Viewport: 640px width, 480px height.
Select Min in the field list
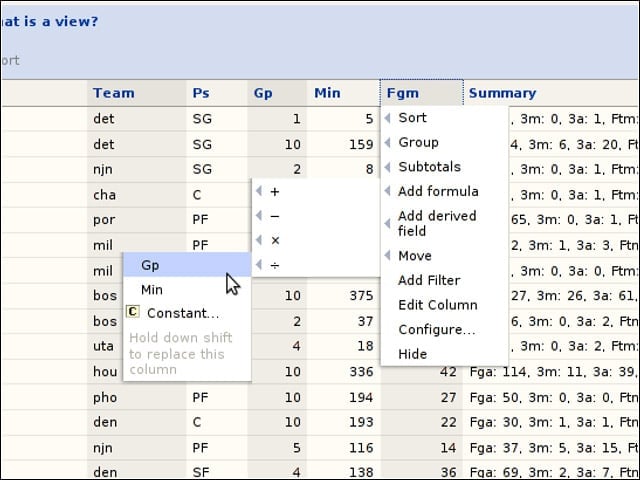187,290
